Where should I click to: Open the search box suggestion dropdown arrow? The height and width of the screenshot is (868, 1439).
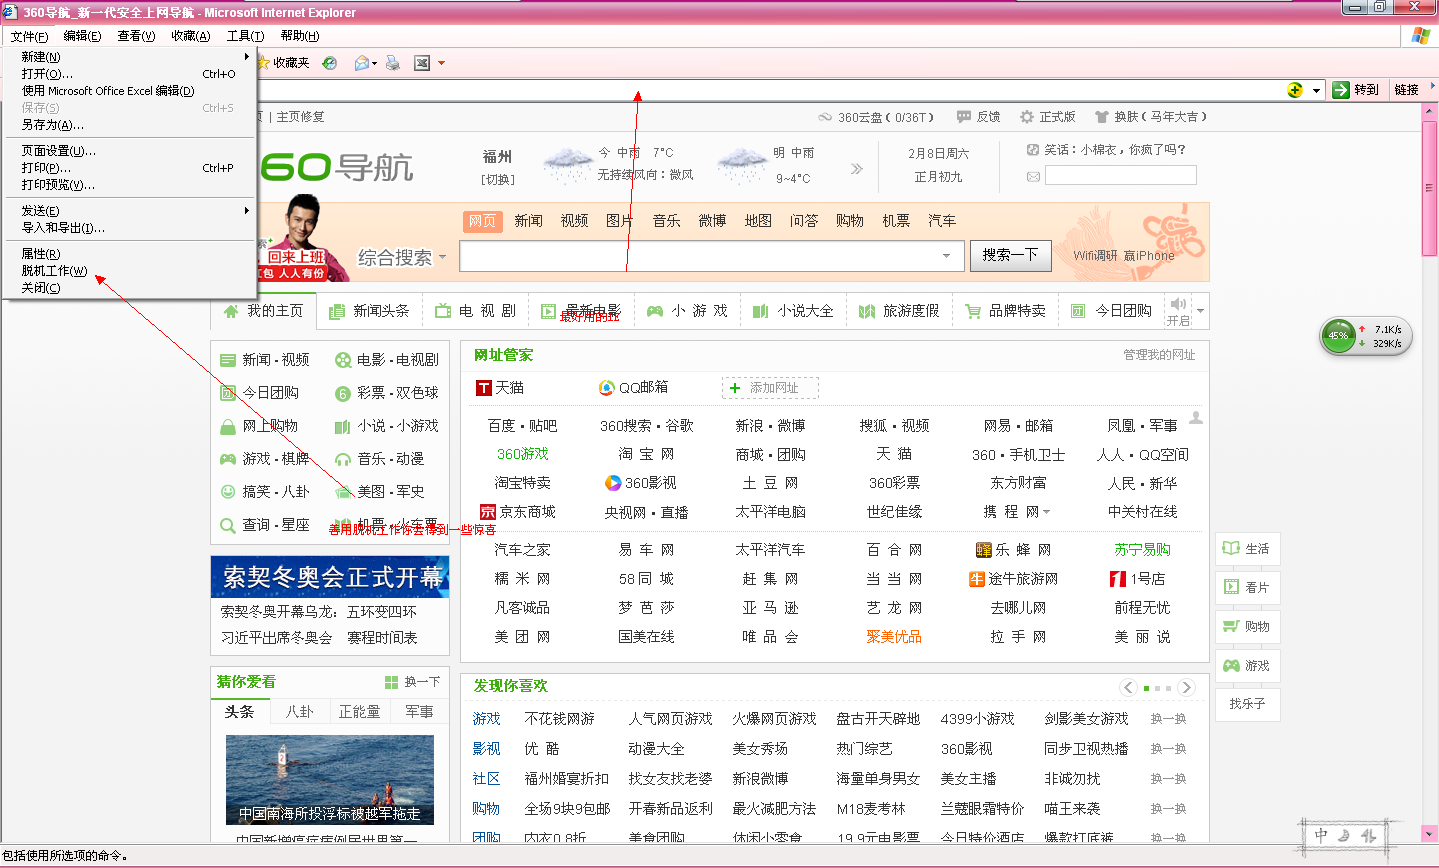(946, 256)
